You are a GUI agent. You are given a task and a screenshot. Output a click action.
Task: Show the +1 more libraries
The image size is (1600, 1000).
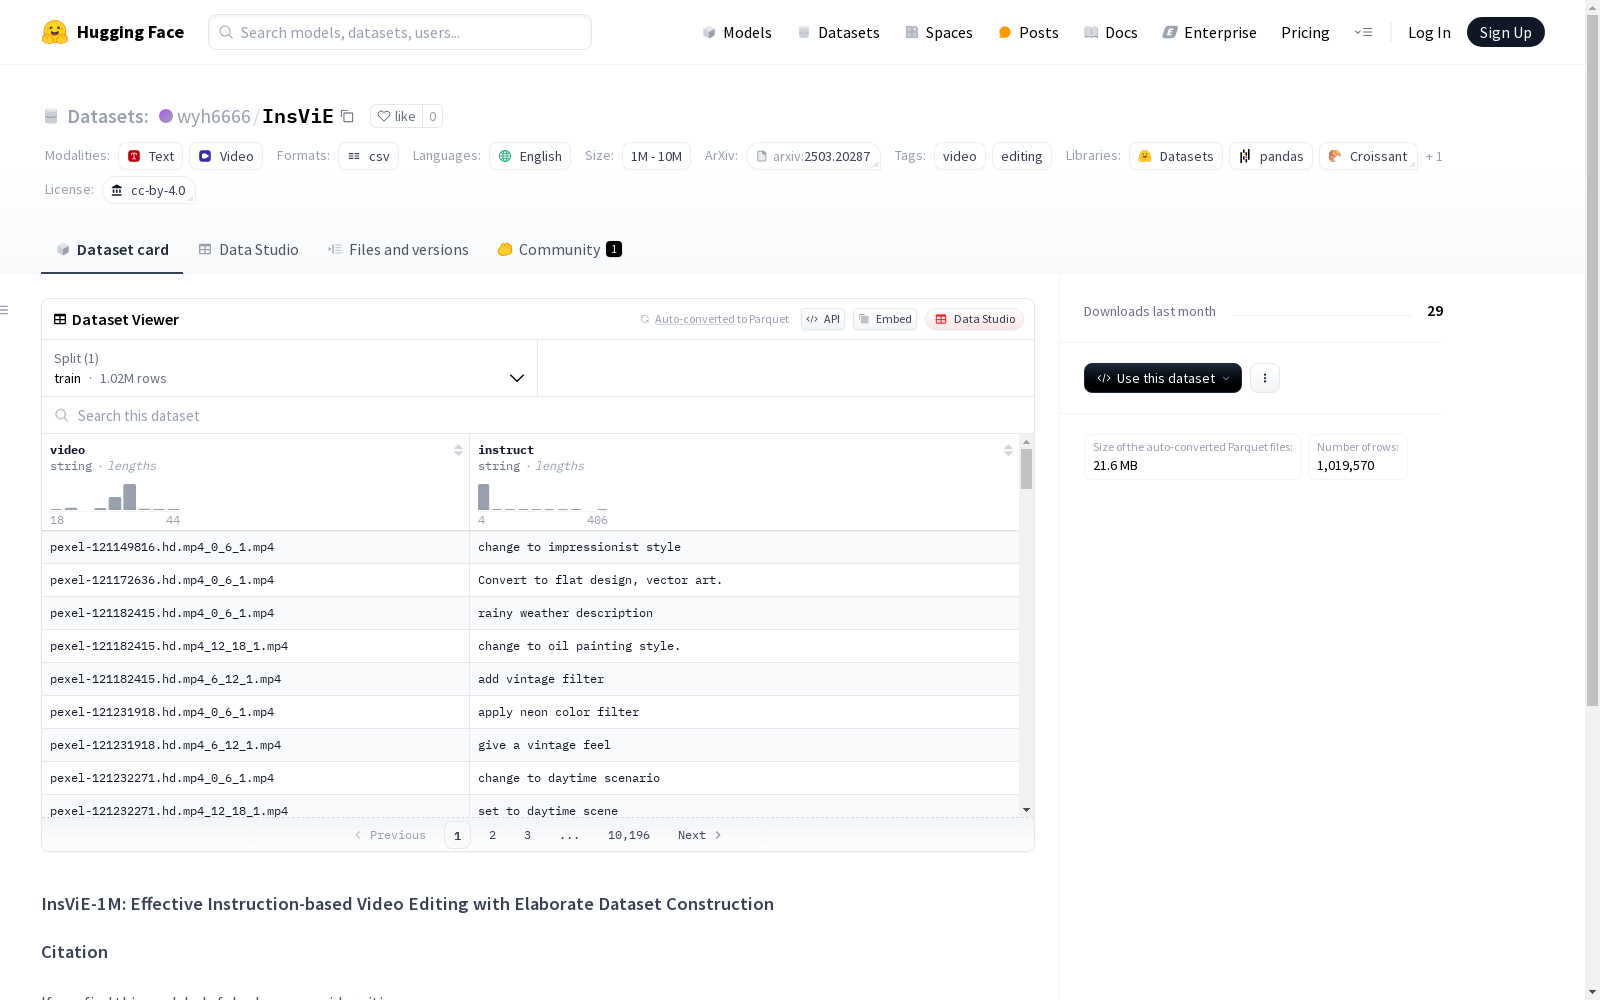[x=1434, y=156]
